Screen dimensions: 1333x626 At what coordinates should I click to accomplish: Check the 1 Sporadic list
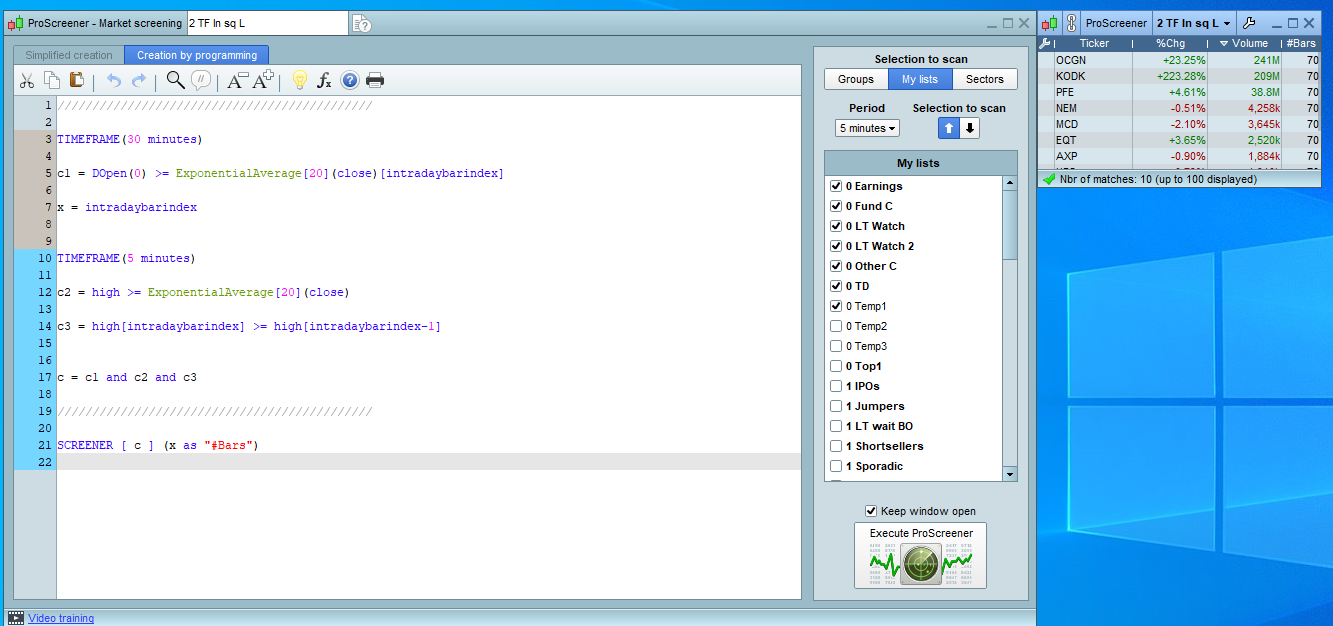836,466
